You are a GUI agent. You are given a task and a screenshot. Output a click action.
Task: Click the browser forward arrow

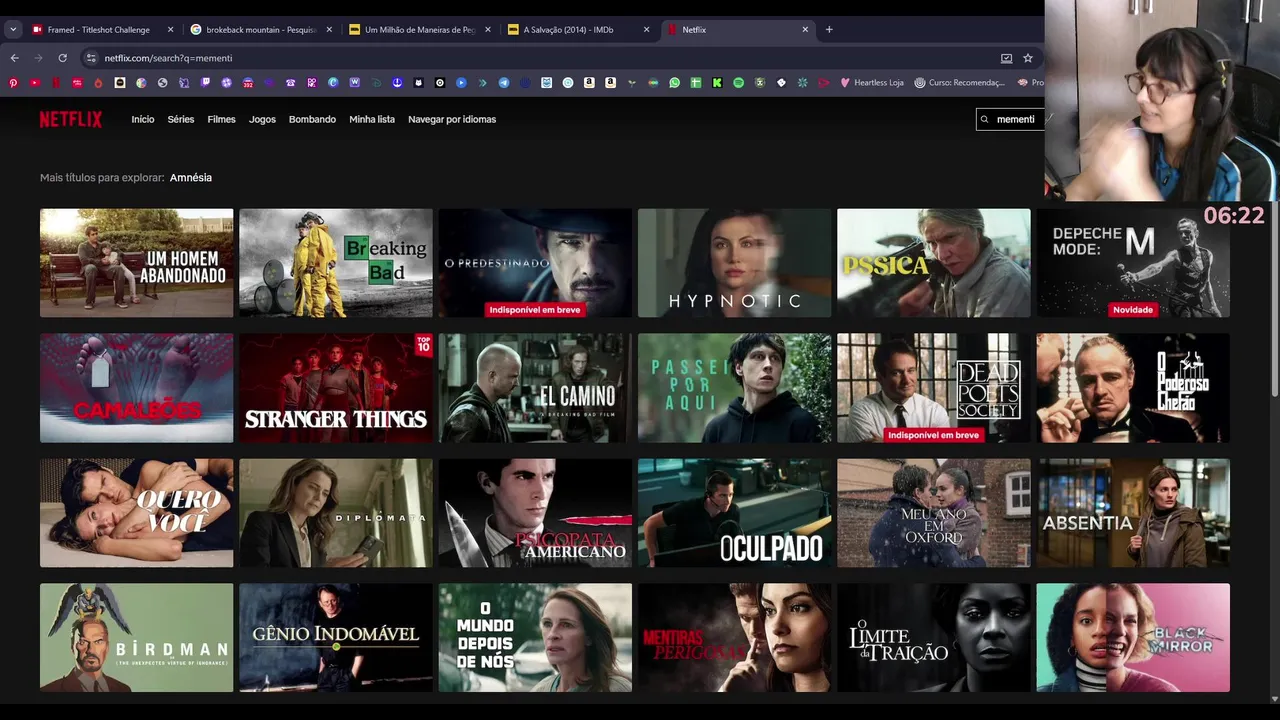[38, 58]
